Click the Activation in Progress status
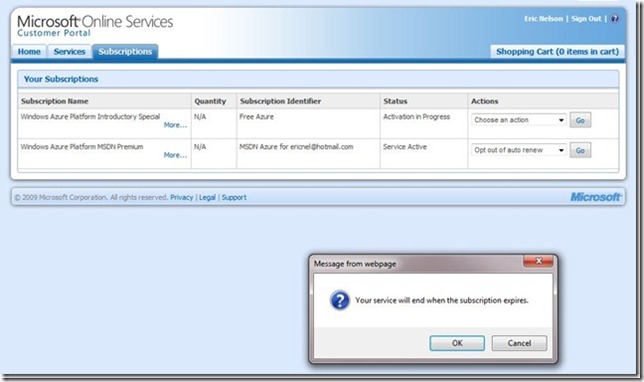Viewport: 644px width, 382px height. pos(416,117)
